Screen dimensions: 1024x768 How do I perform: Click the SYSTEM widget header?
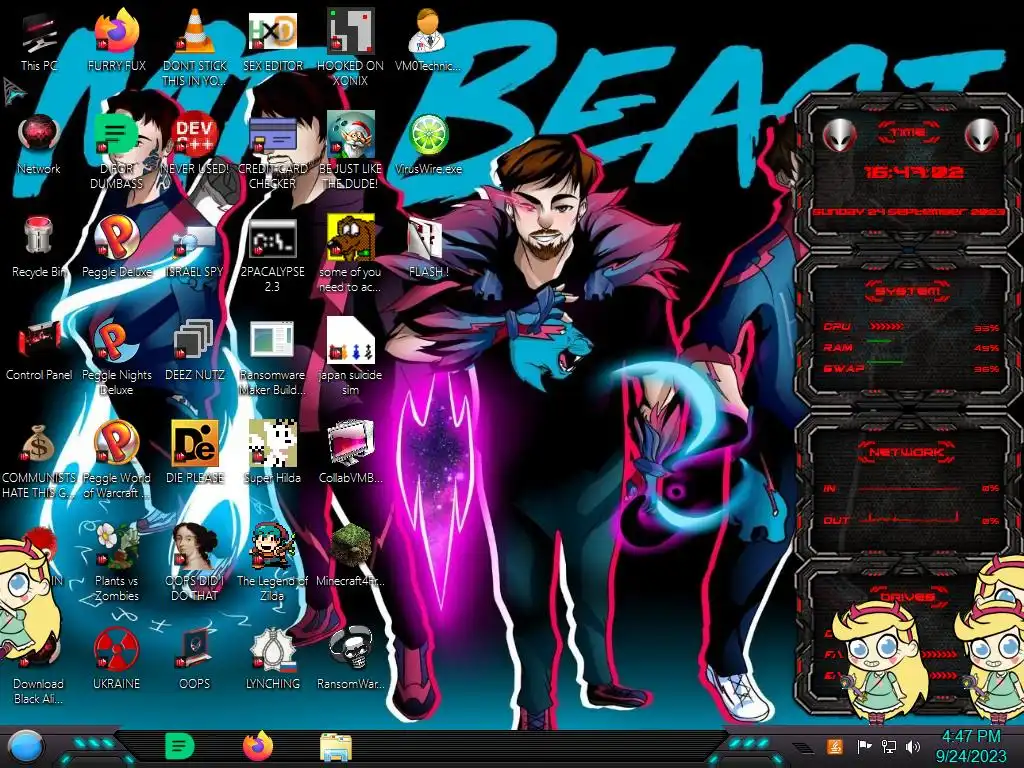click(x=907, y=291)
